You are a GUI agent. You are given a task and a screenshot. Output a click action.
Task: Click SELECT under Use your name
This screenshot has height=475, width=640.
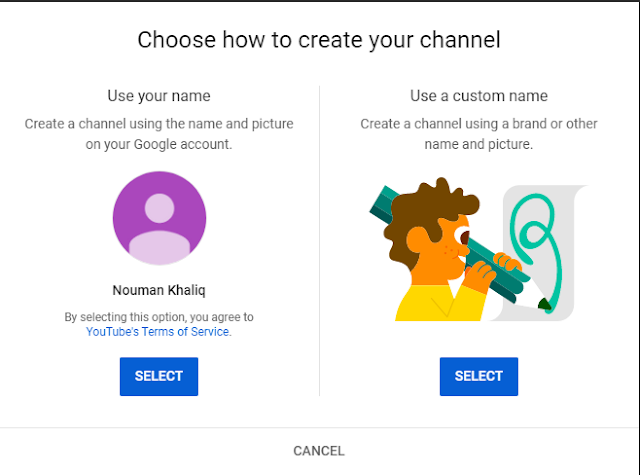coord(159,376)
